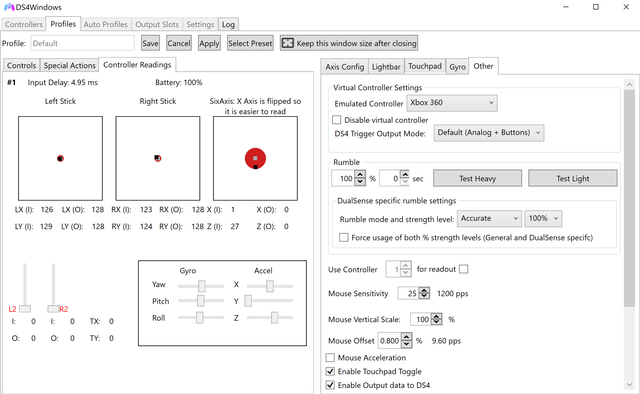This screenshot has height=394, width=640.
Task: Switch to the Axis Config tab
Action: [344, 67]
